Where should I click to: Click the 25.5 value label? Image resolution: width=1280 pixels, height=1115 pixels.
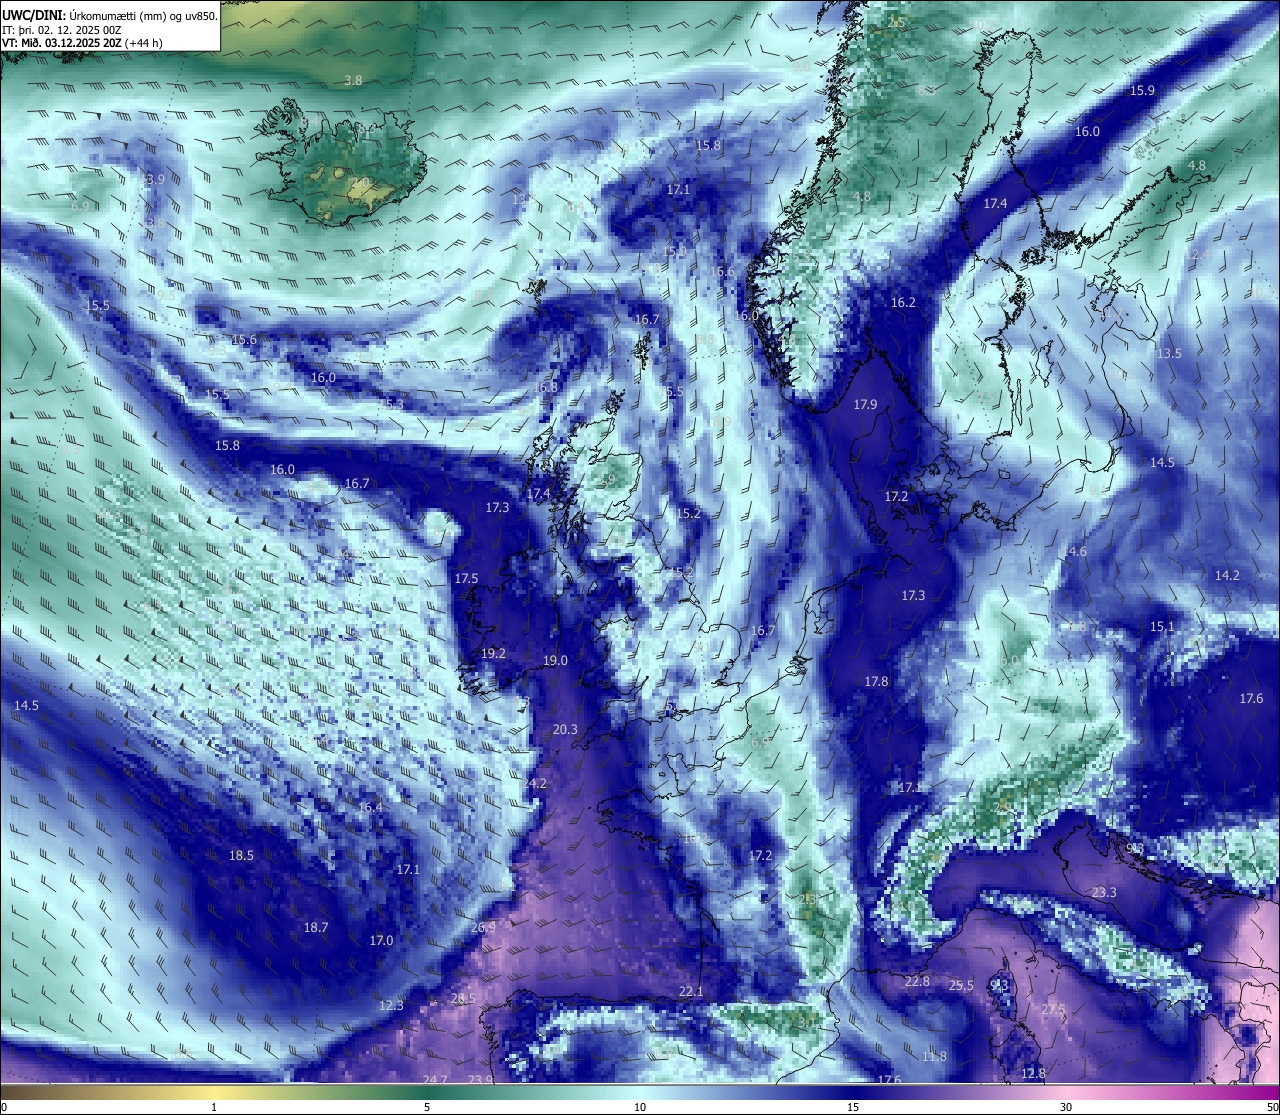tap(961, 985)
